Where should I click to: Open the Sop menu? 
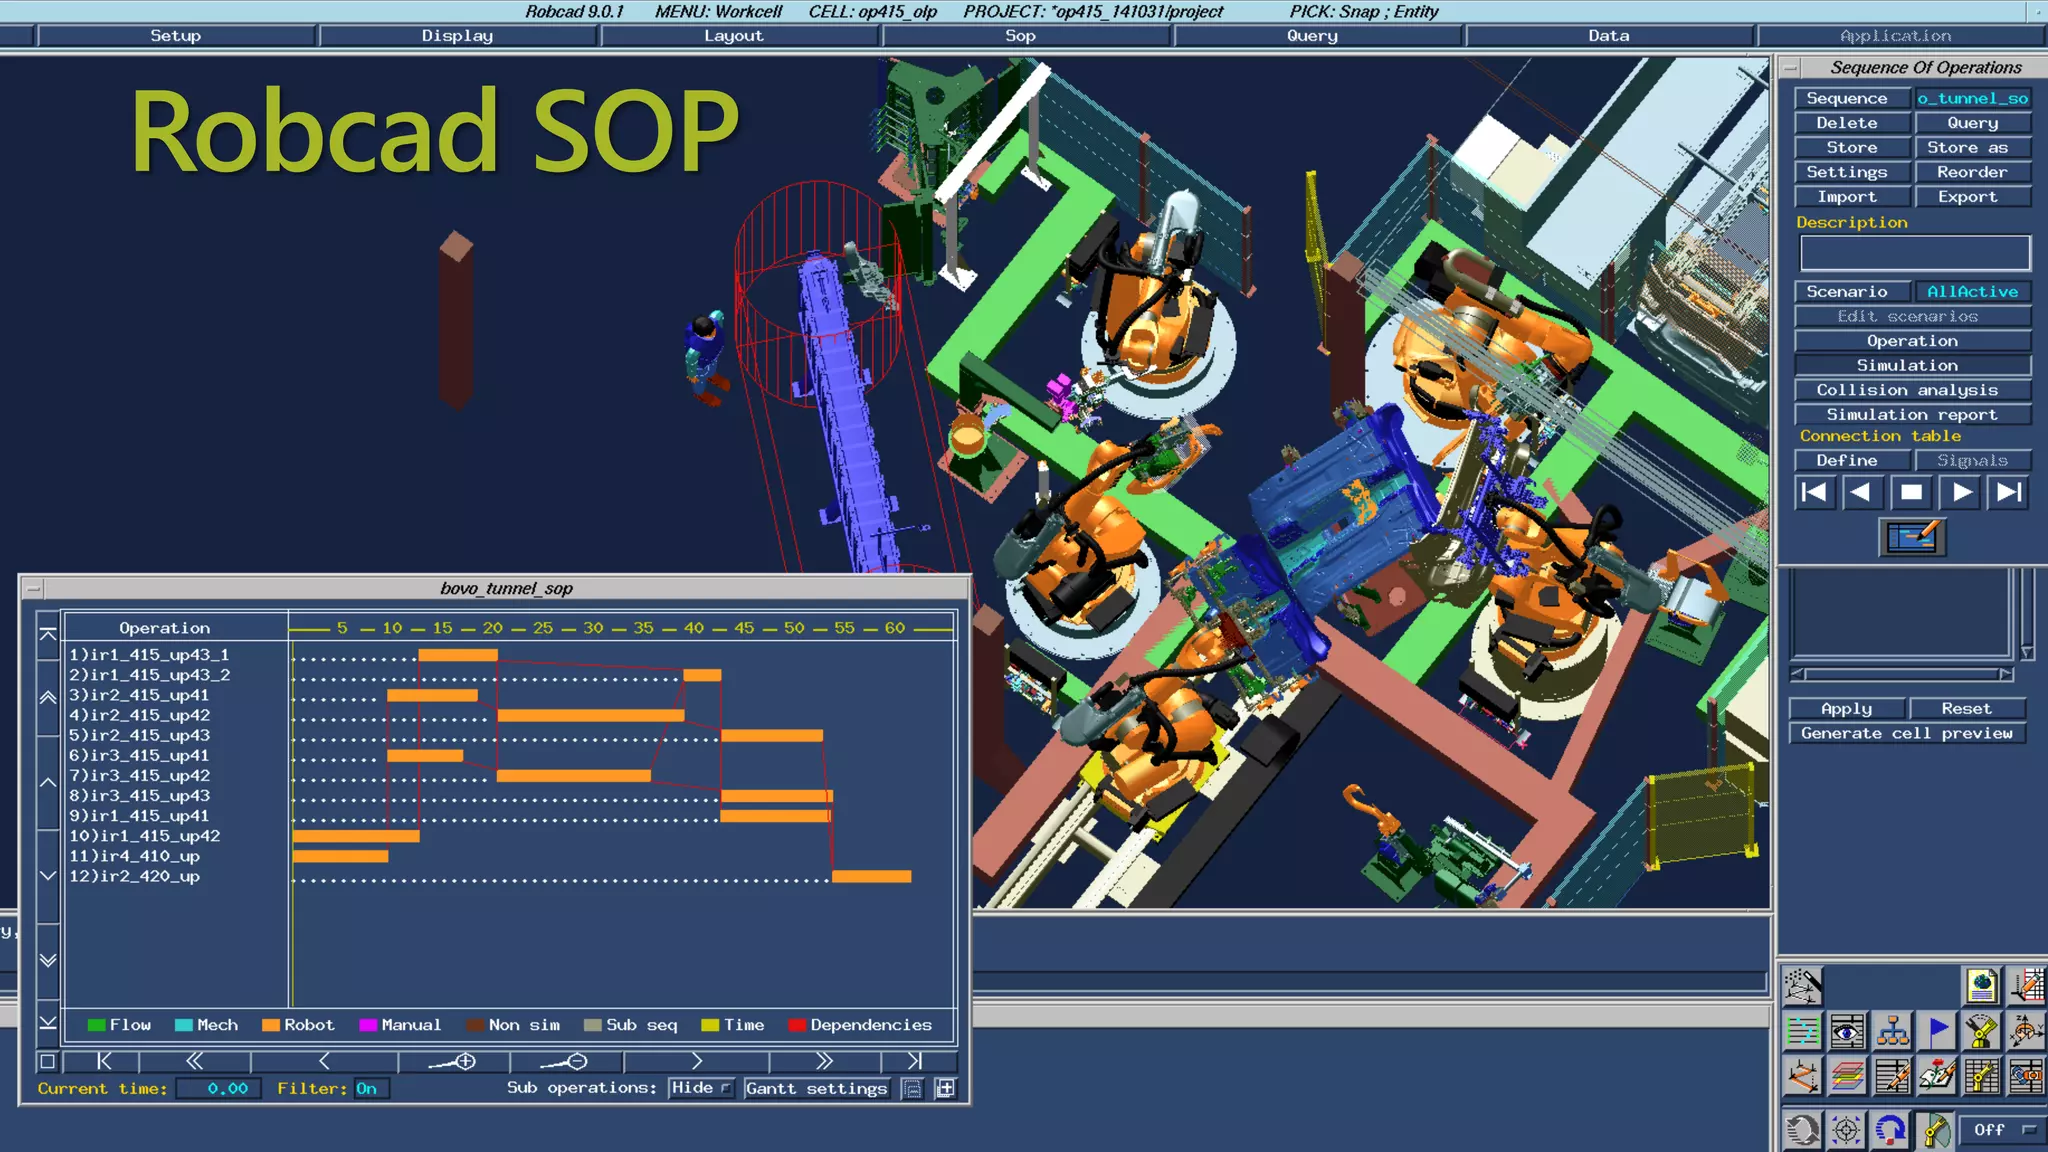pos(1020,35)
